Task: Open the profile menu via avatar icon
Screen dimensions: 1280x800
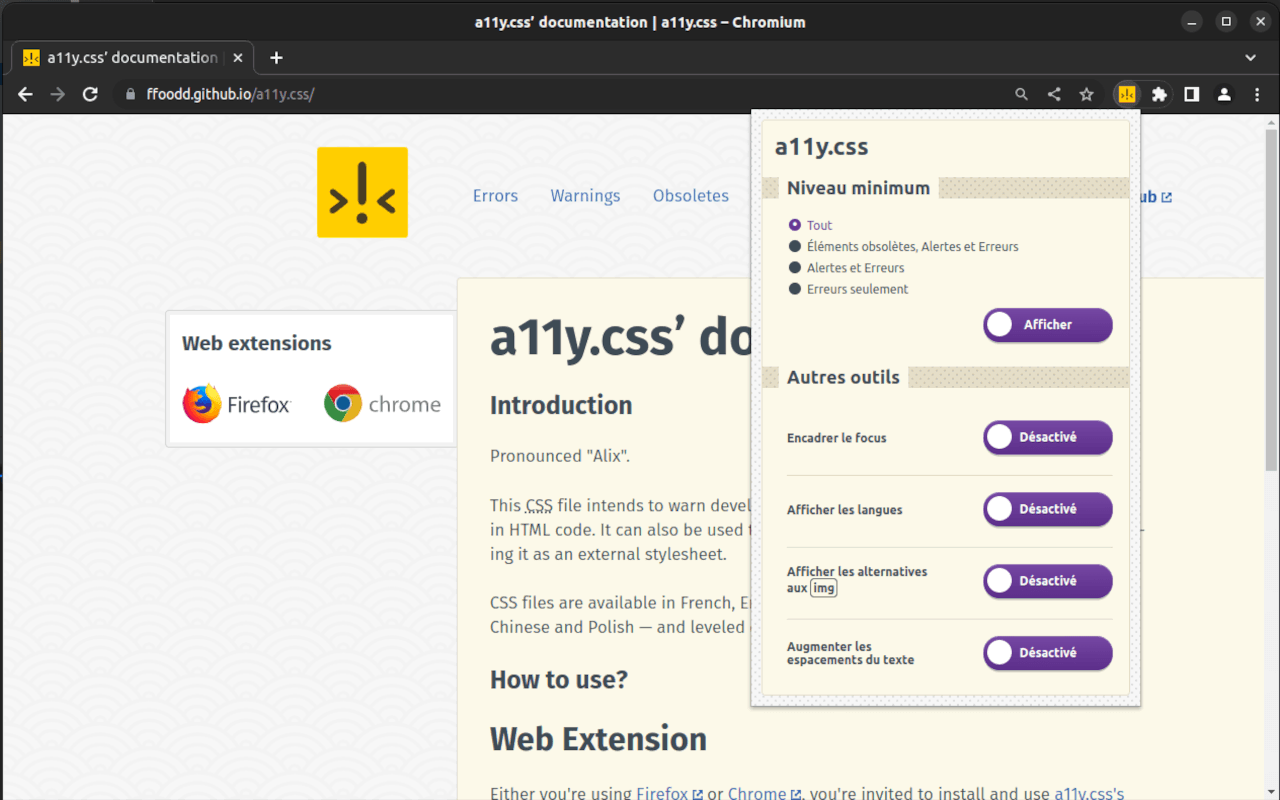Action: (x=1224, y=94)
